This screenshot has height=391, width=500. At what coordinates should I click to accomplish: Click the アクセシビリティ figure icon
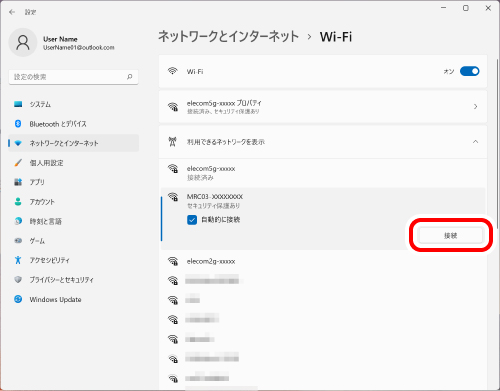18,260
